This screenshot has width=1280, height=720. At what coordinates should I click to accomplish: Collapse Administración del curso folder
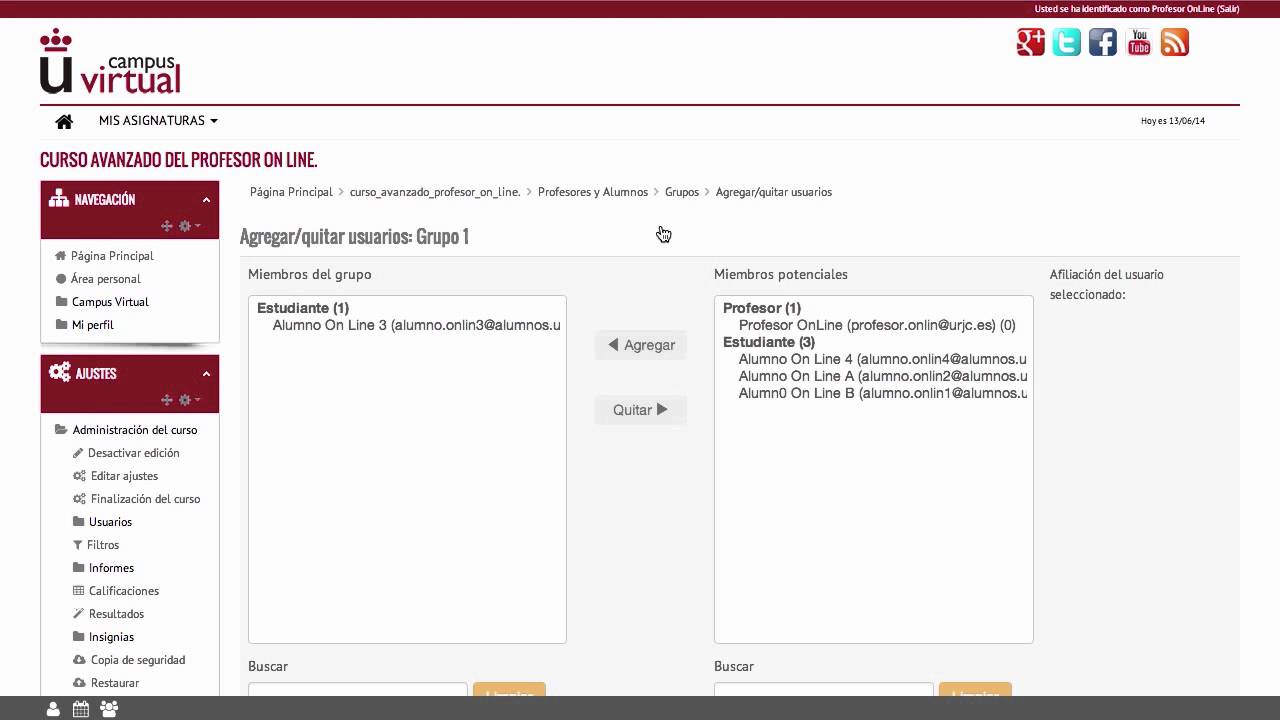pyautogui.click(x=135, y=430)
